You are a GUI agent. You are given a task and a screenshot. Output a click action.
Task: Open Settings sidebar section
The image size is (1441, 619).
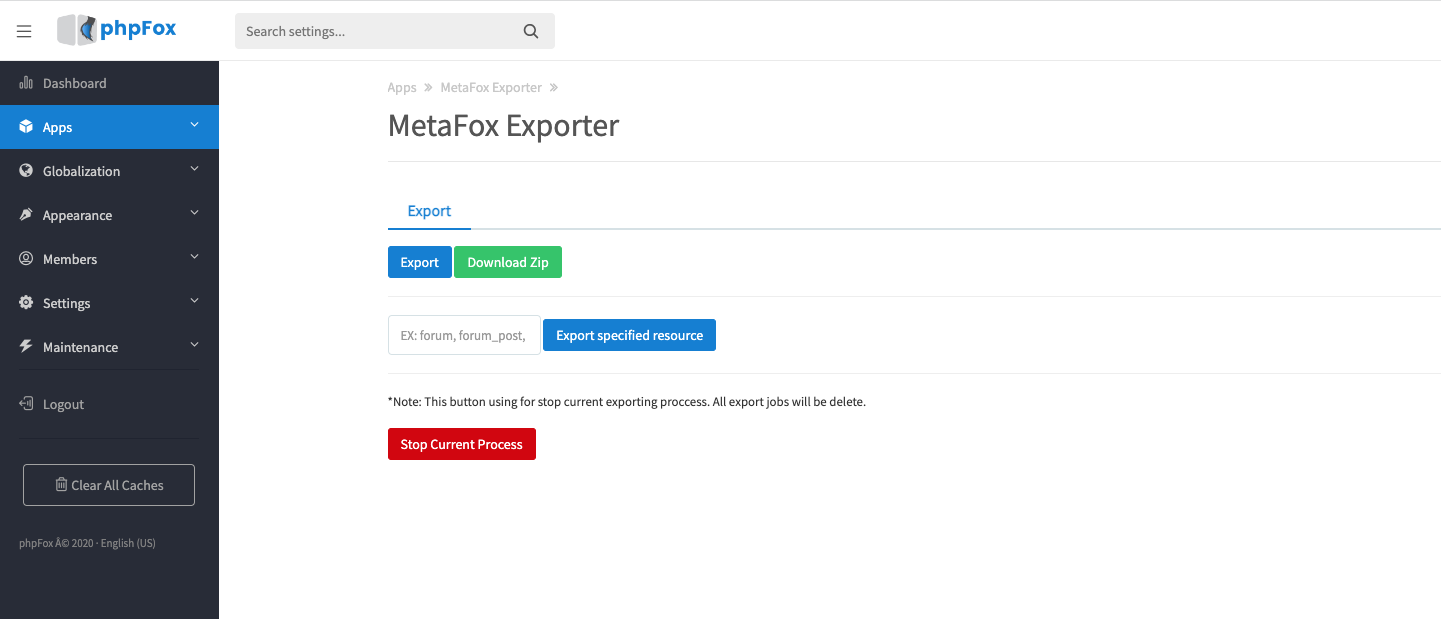coord(109,303)
